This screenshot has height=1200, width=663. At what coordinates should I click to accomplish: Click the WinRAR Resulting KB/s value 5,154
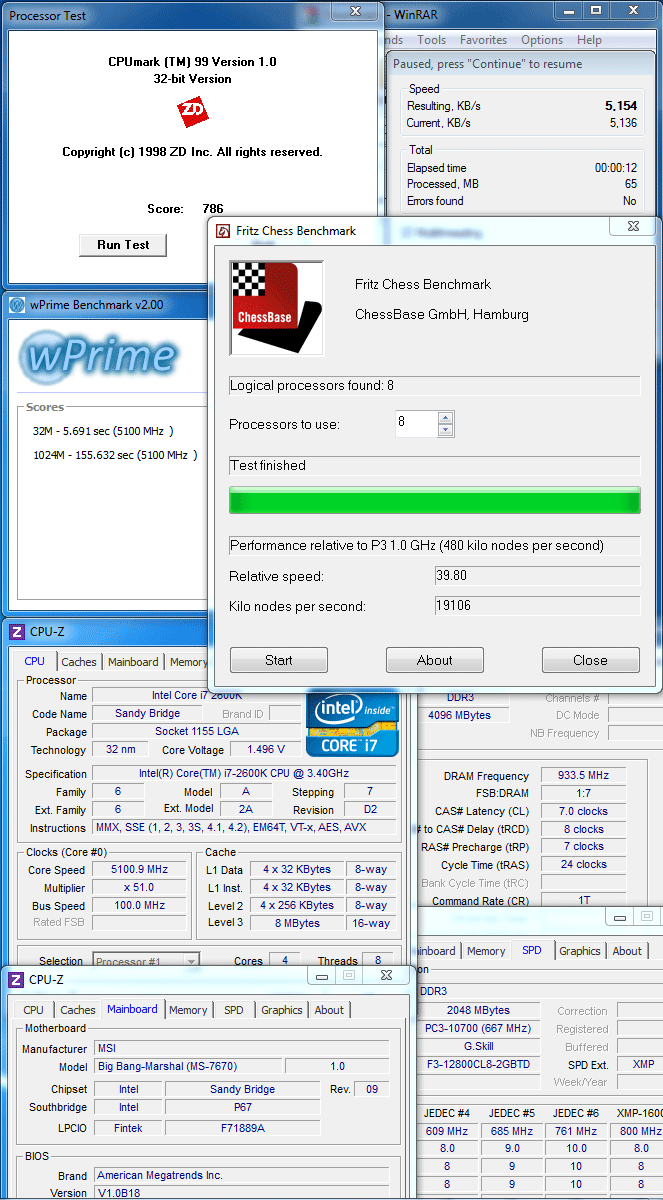click(621, 105)
